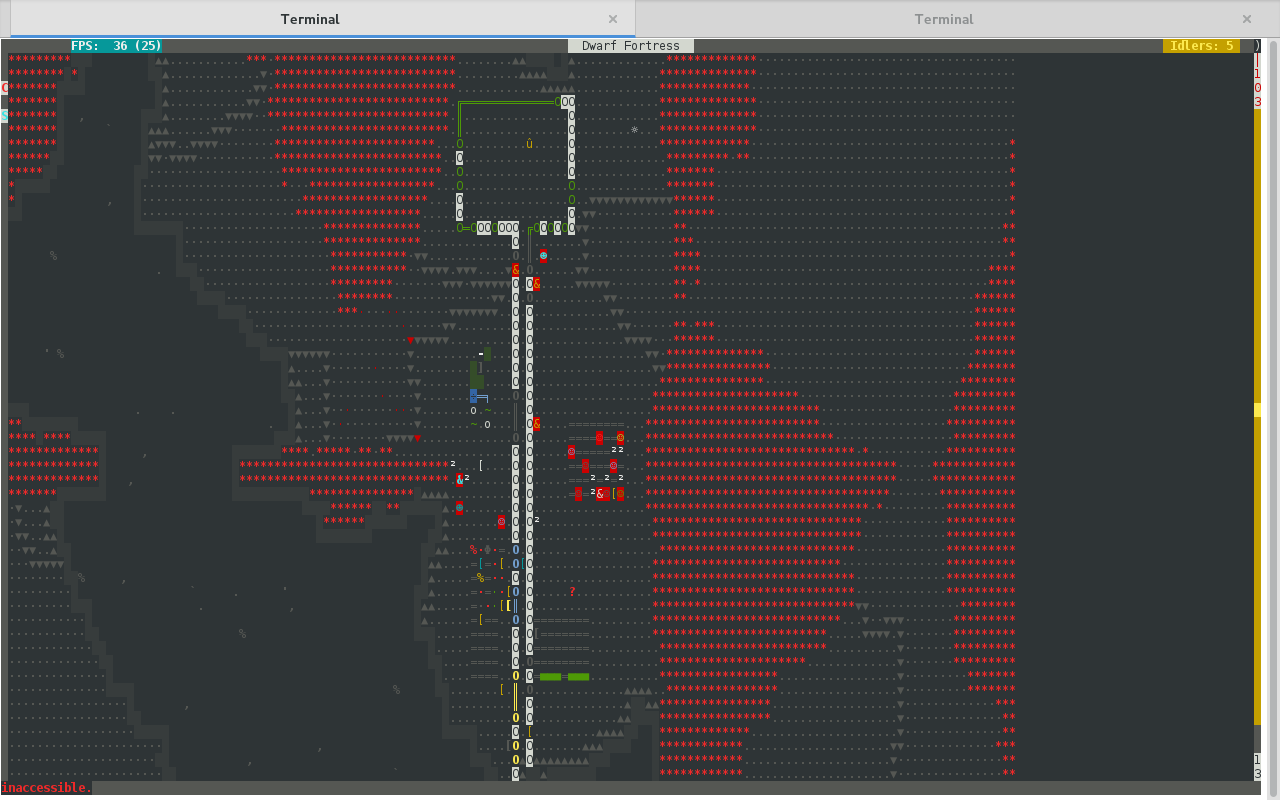Click the left green bridge segment
Screen dimensions: 1280x800
point(551,677)
